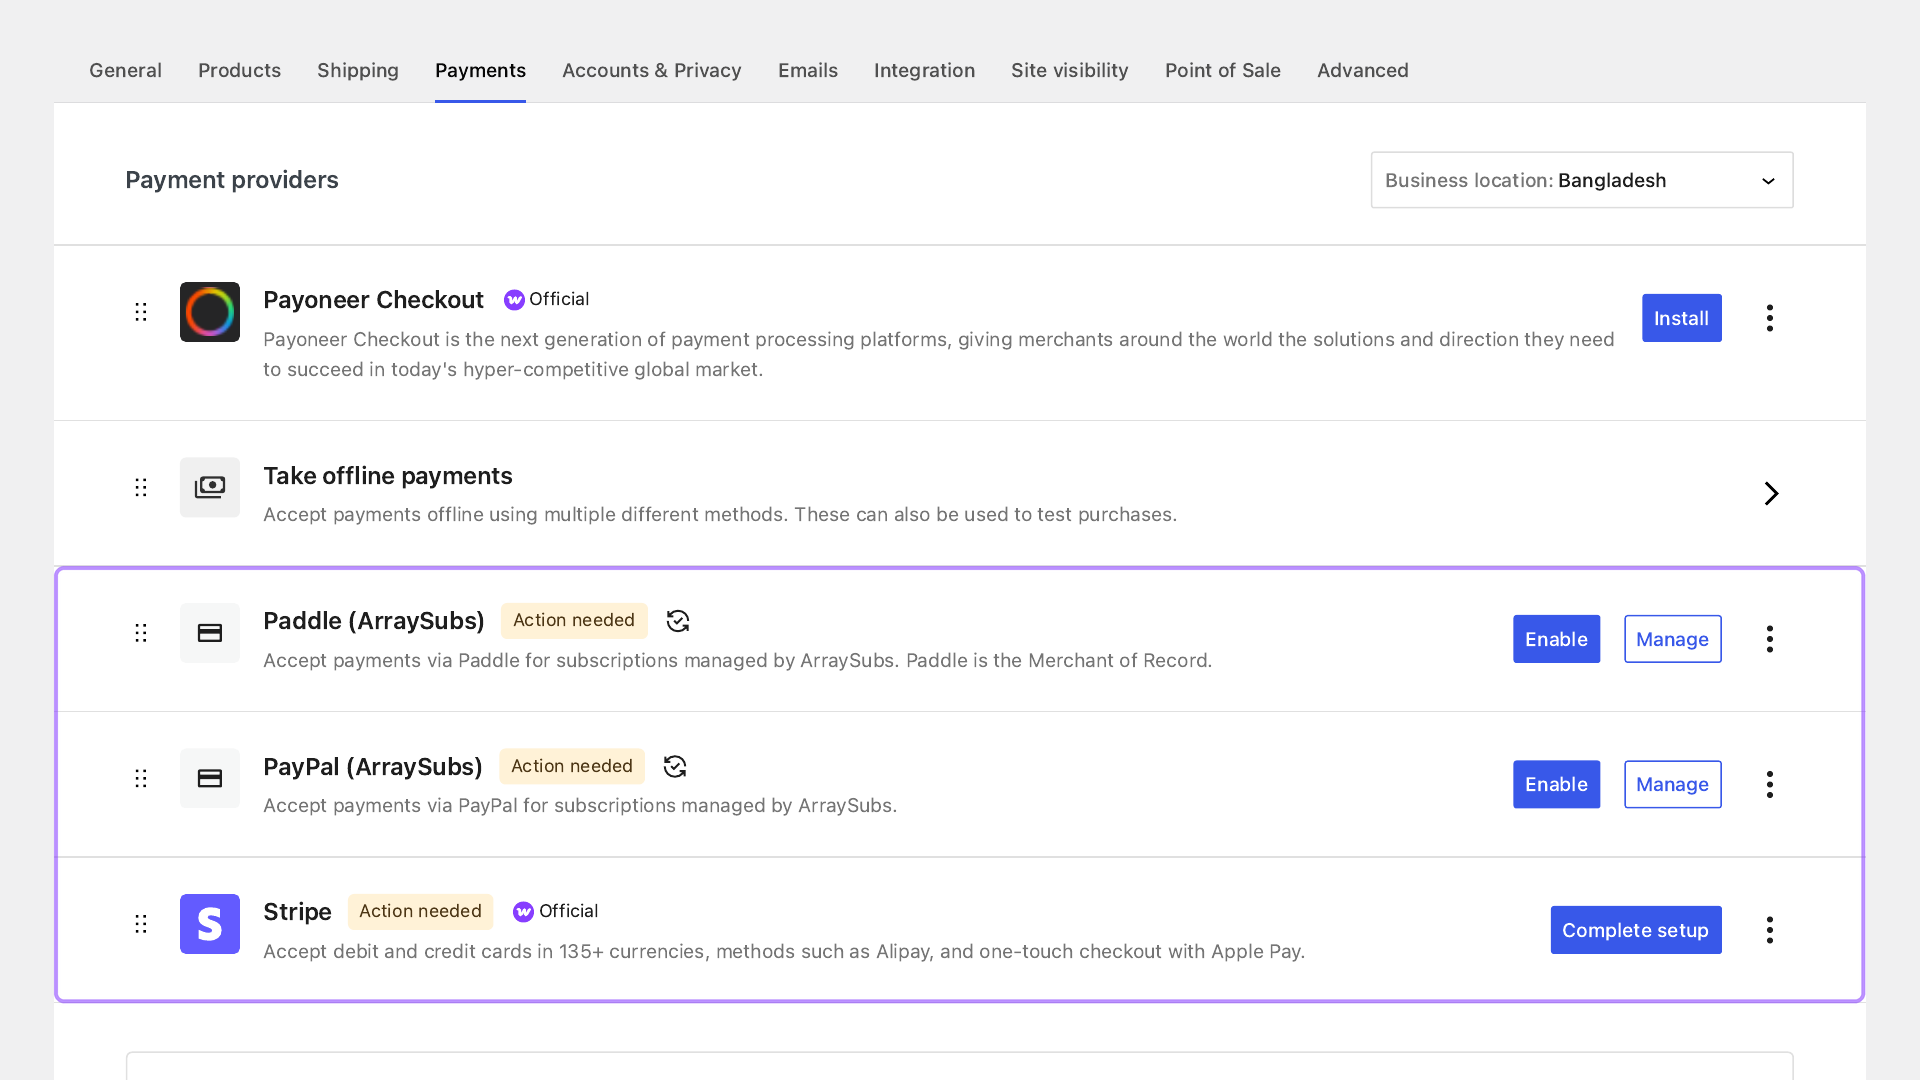Click the Stripe title text
Viewport: 1920px width, 1080px height.
[x=297, y=912]
